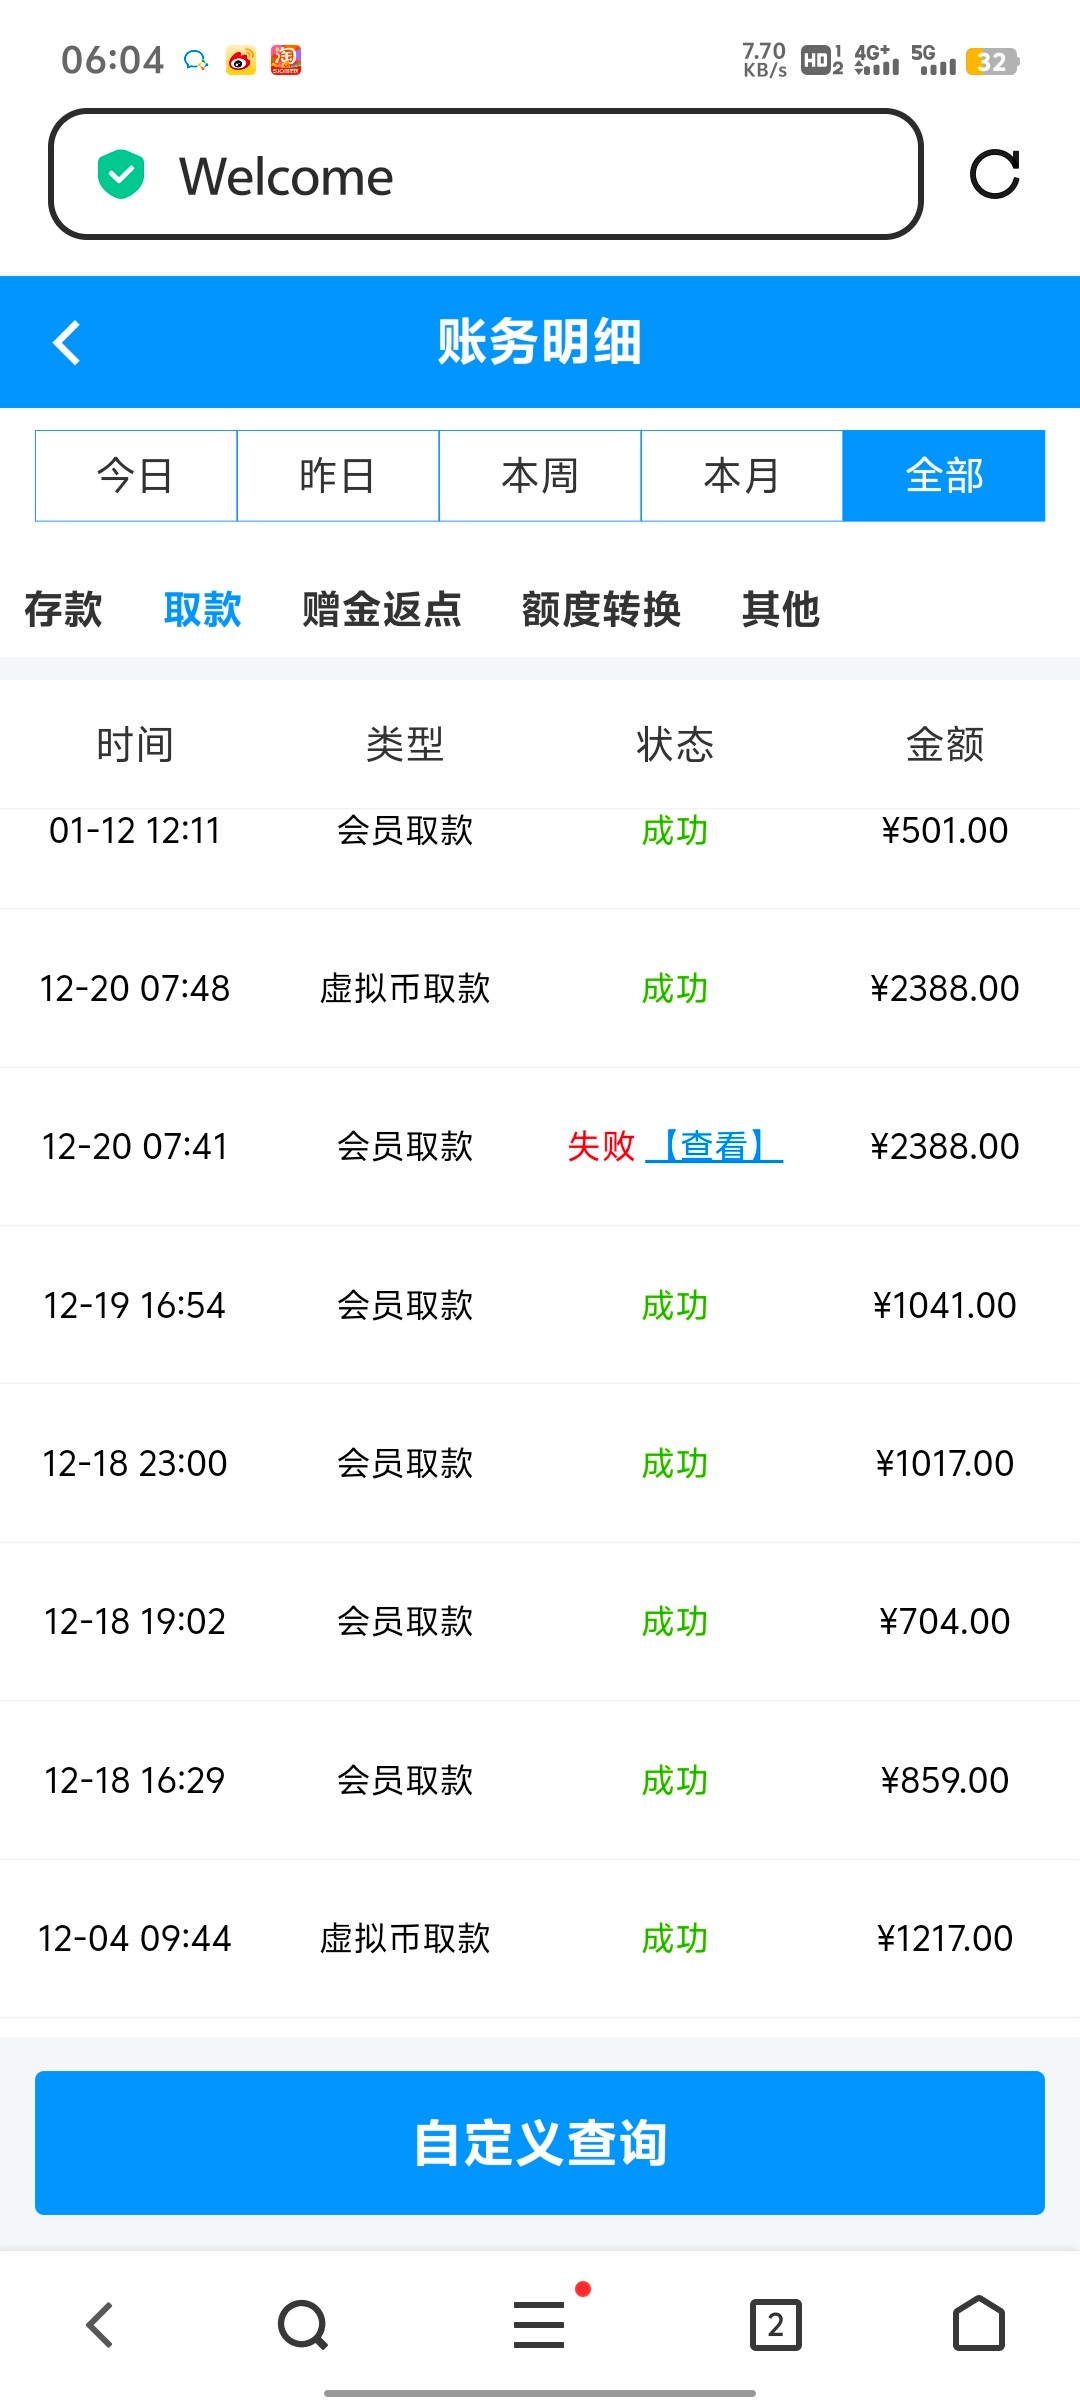The width and height of the screenshot is (1080, 2400).
Task: Open the tab switcher showing 2 tabs
Action: coord(775,2324)
